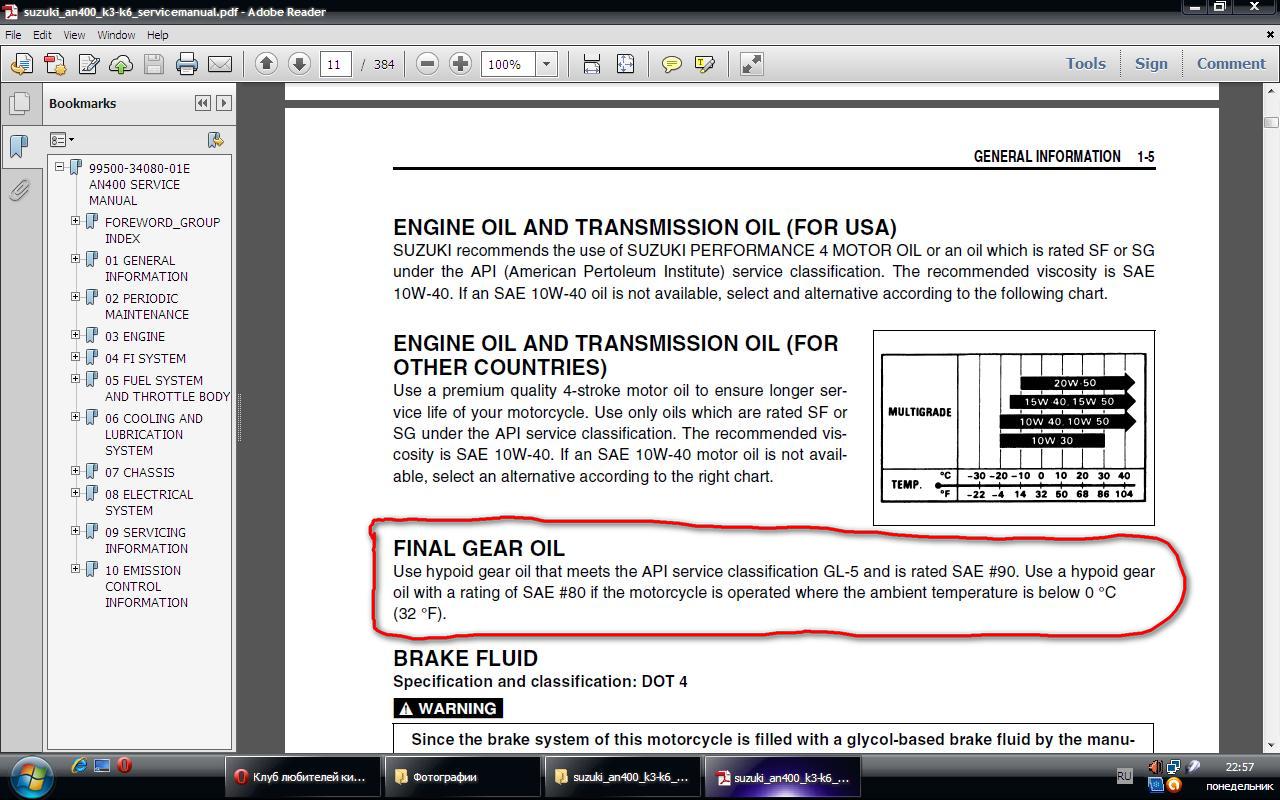Image resolution: width=1280 pixels, height=800 pixels.
Task: Go to next page with down arrow
Action: [x=299, y=64]
